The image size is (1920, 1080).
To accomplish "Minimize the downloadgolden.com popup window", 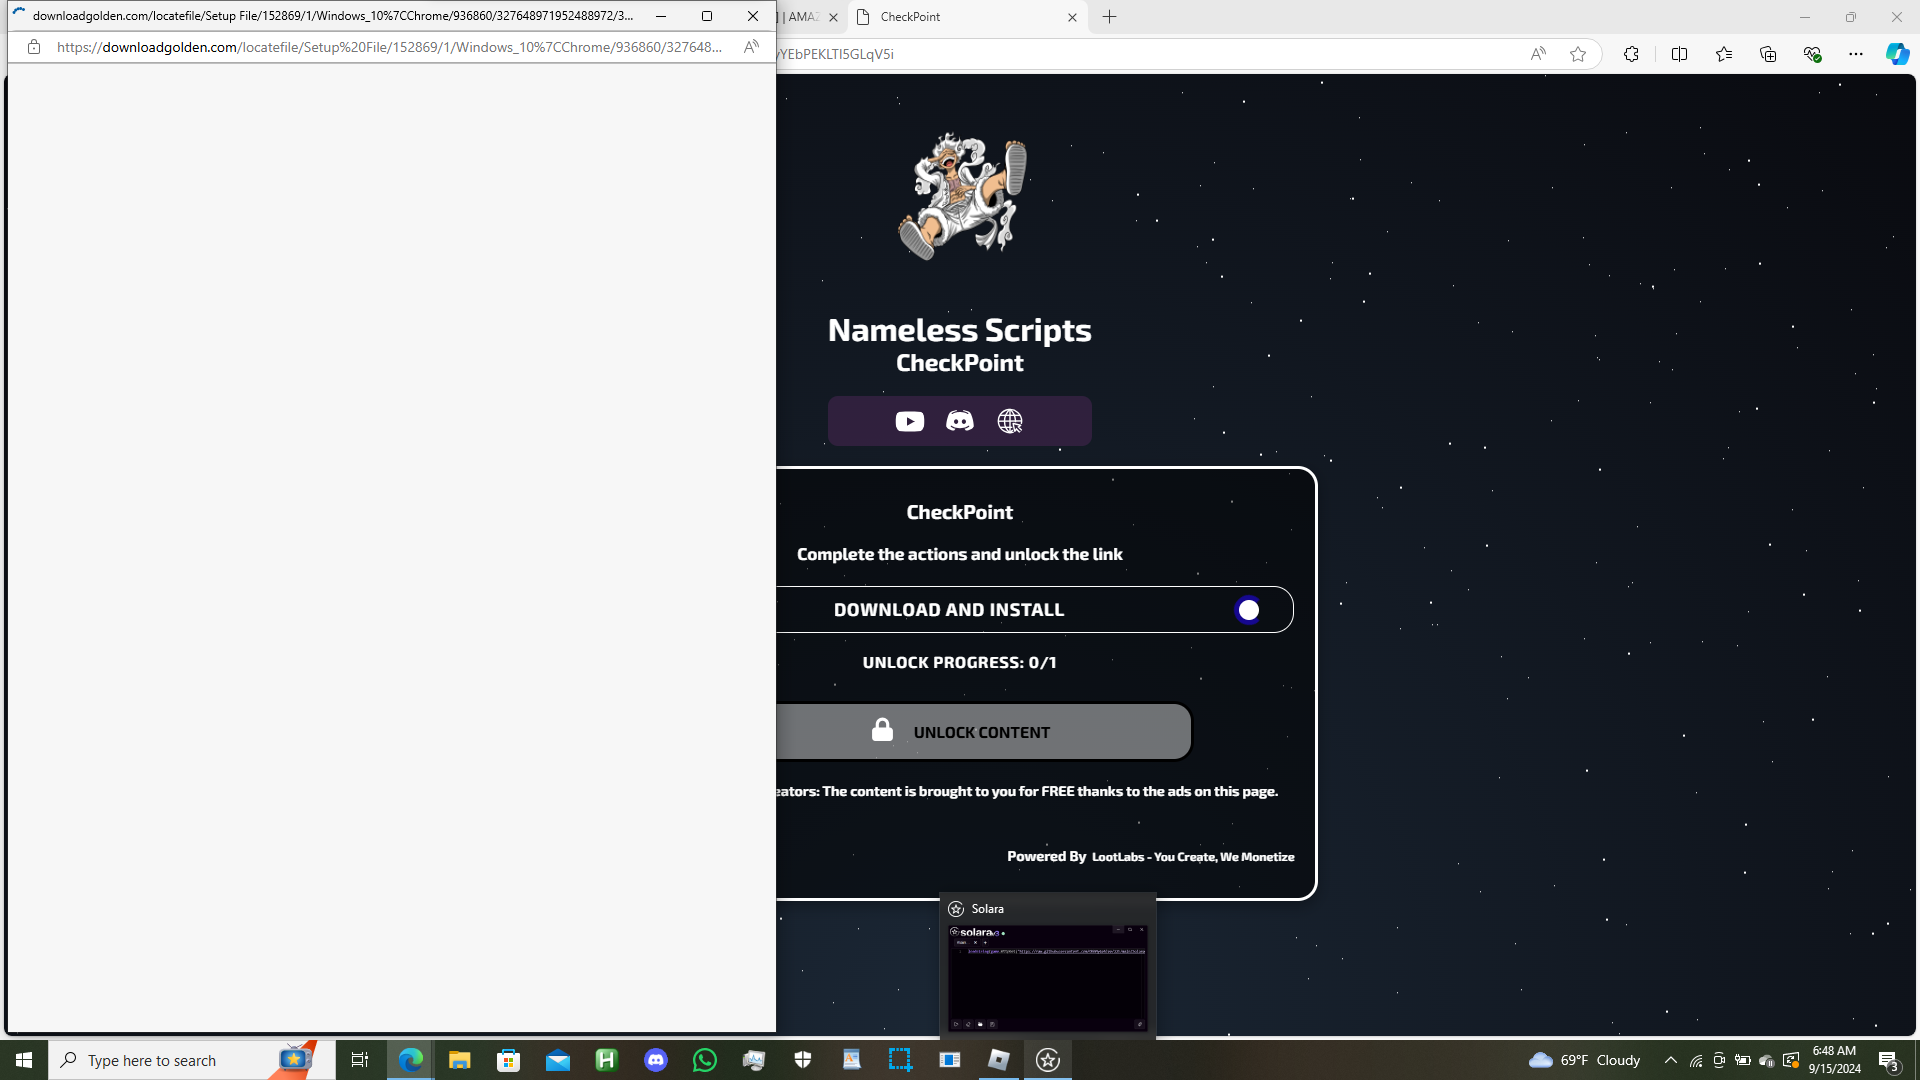I will [x=661, y=16].
